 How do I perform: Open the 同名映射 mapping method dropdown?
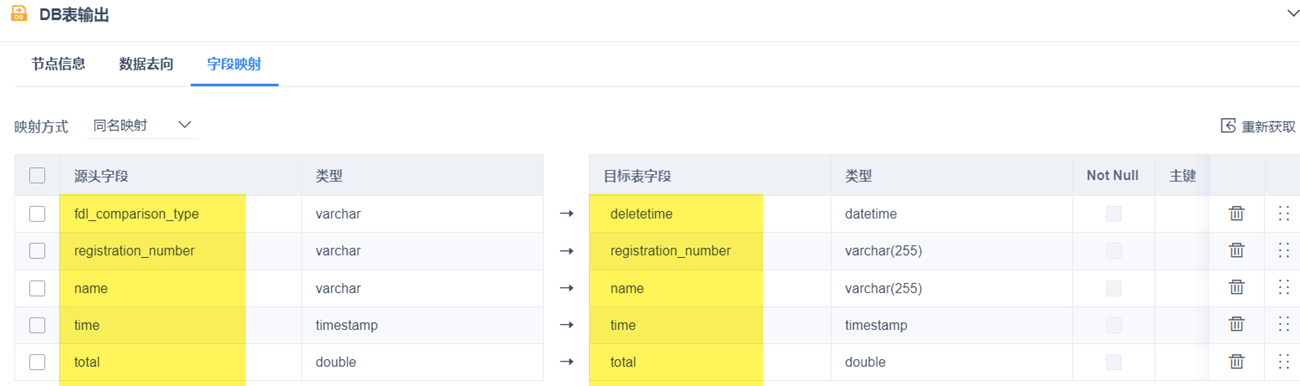(x=142, y=125)
